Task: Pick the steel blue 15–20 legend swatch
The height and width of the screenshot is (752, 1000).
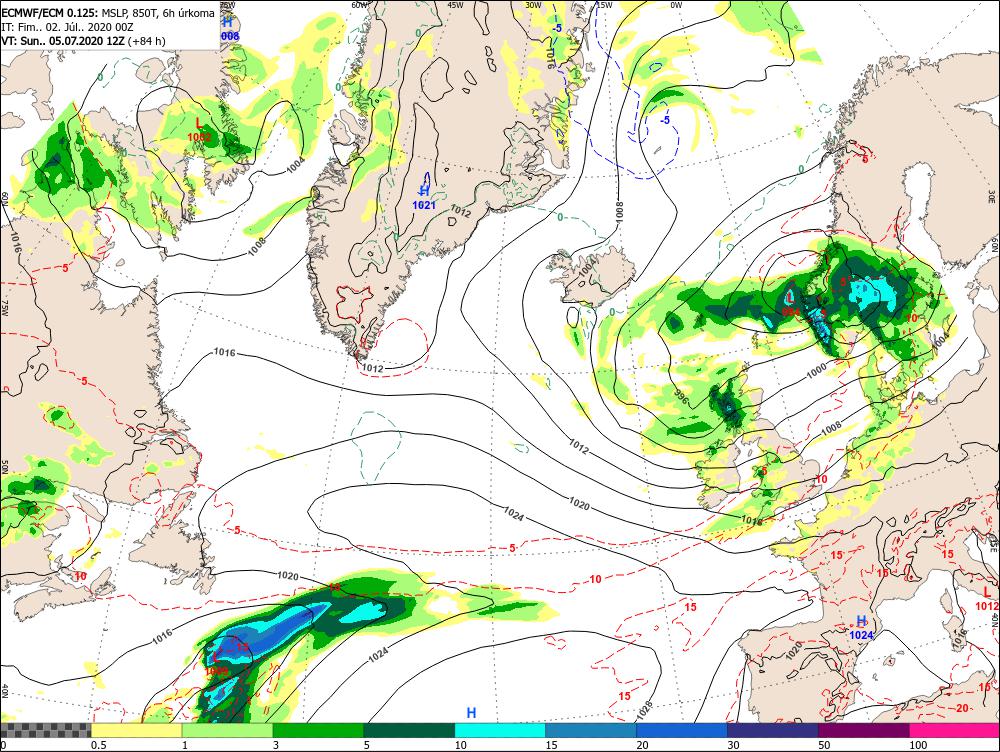Action: (x=591, y=730)
